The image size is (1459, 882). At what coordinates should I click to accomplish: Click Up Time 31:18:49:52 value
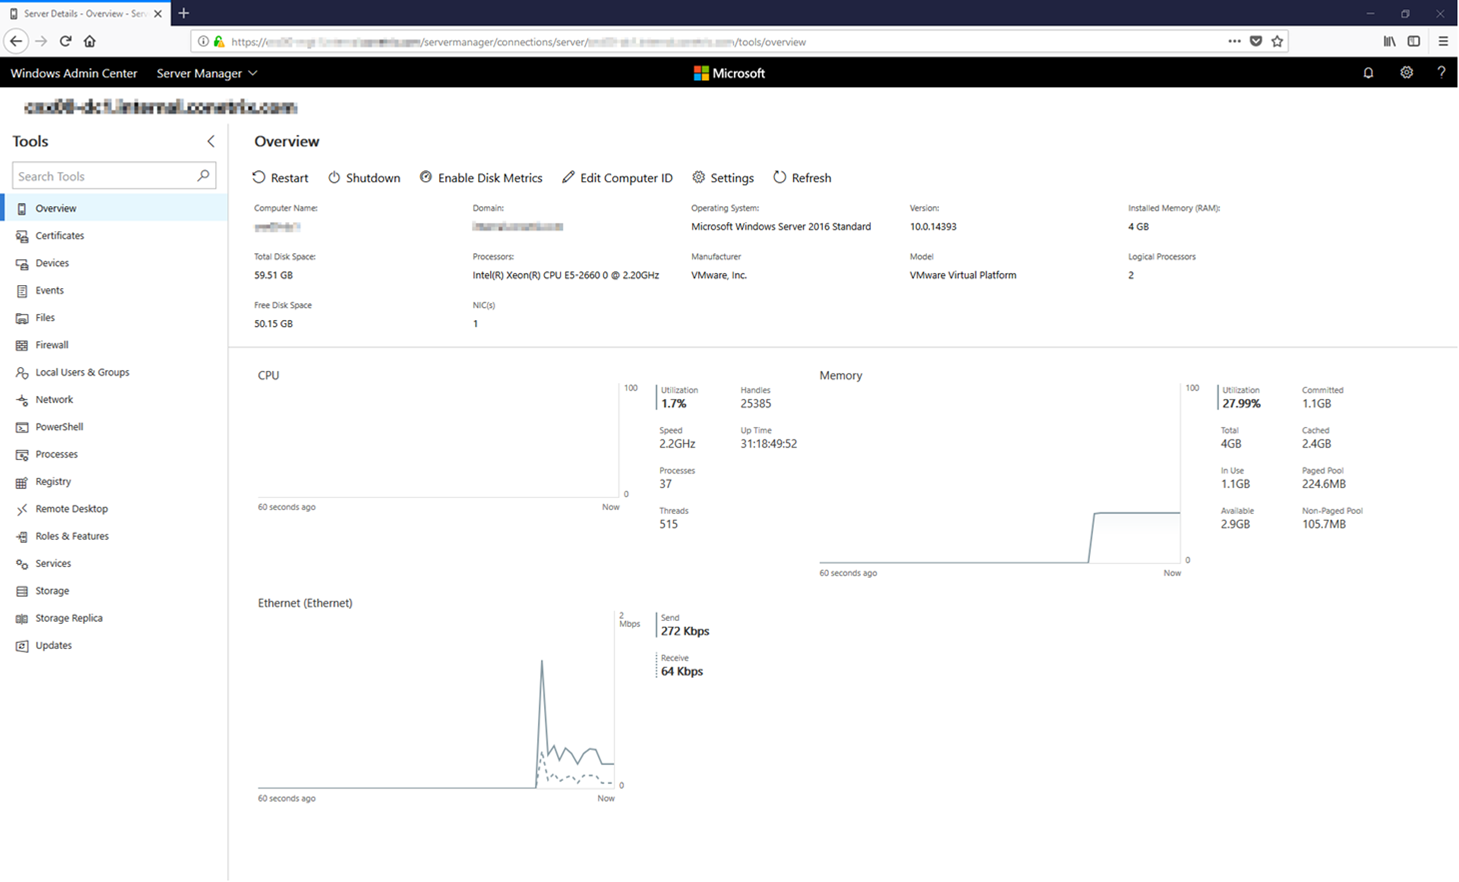[x=769, y=444]
